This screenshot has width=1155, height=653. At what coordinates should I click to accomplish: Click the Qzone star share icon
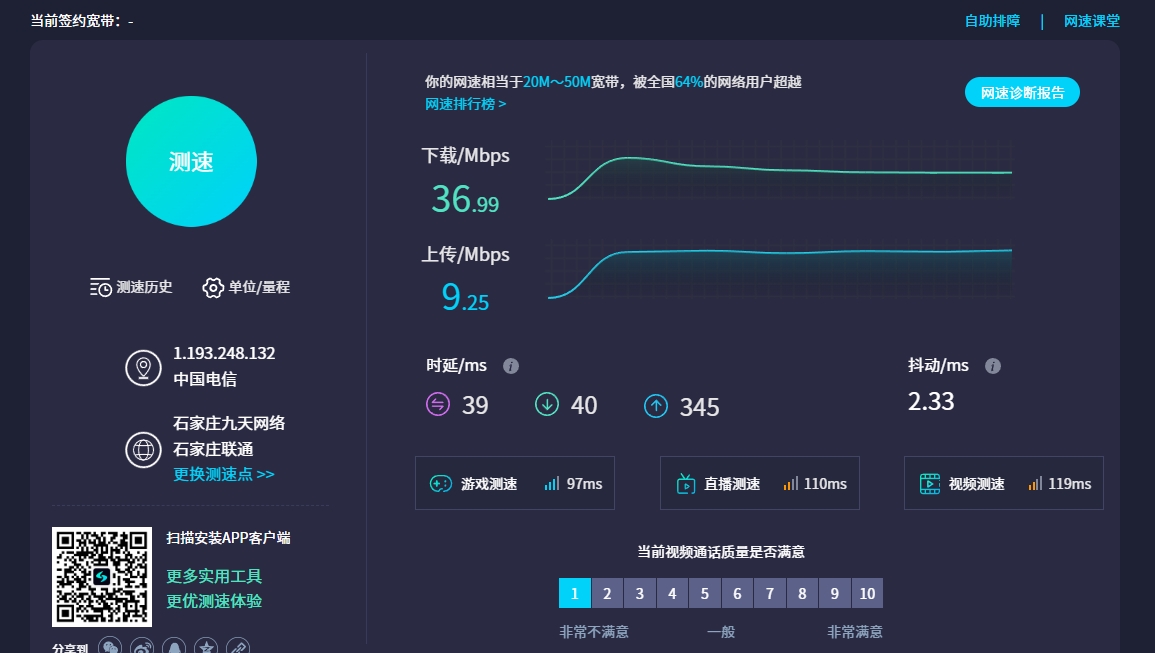click(x=205, y=647)
